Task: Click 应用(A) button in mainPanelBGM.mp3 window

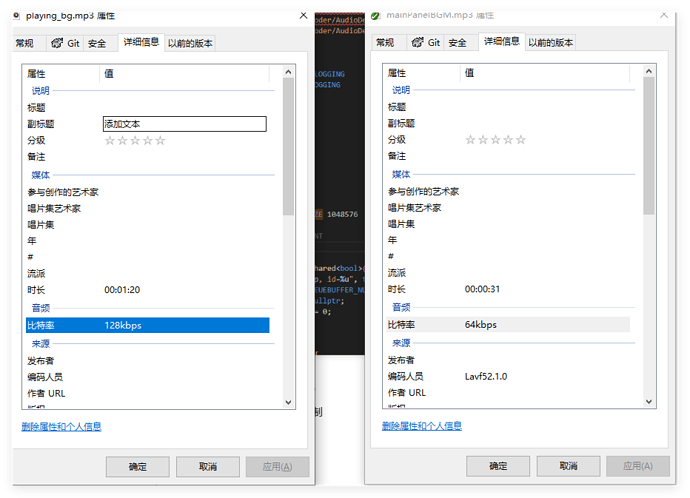Action: tap(638, 466)
